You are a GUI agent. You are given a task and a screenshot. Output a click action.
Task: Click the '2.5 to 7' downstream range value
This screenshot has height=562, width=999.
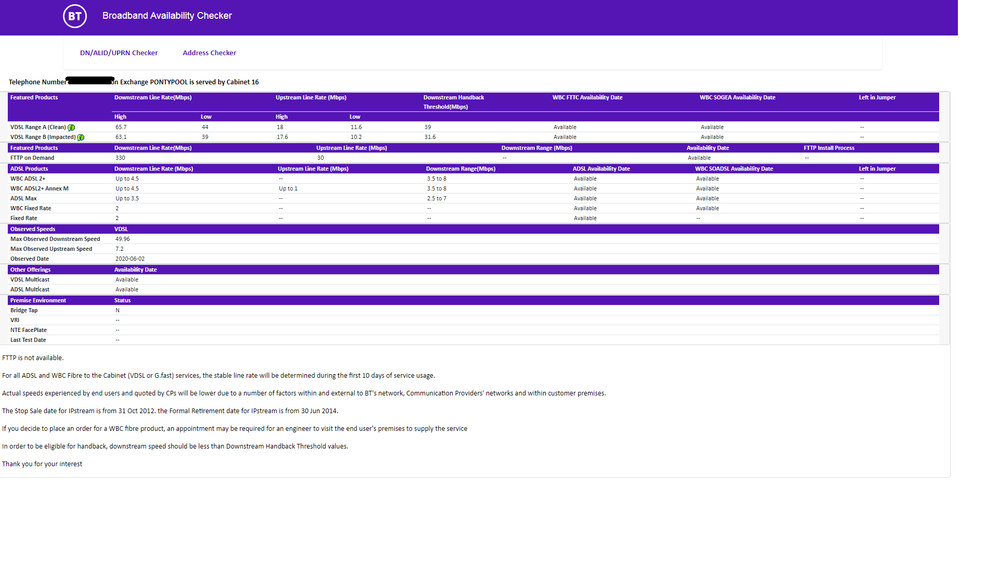436,199
